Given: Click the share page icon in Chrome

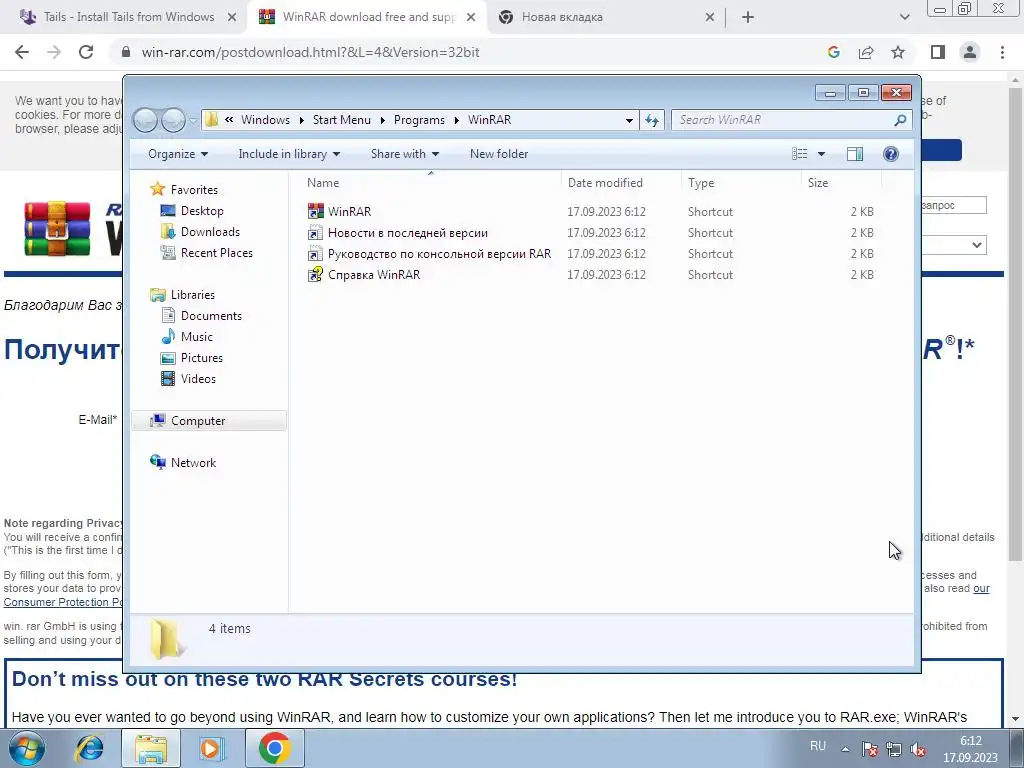Looking at the screenshot, I should pos(866,52).
